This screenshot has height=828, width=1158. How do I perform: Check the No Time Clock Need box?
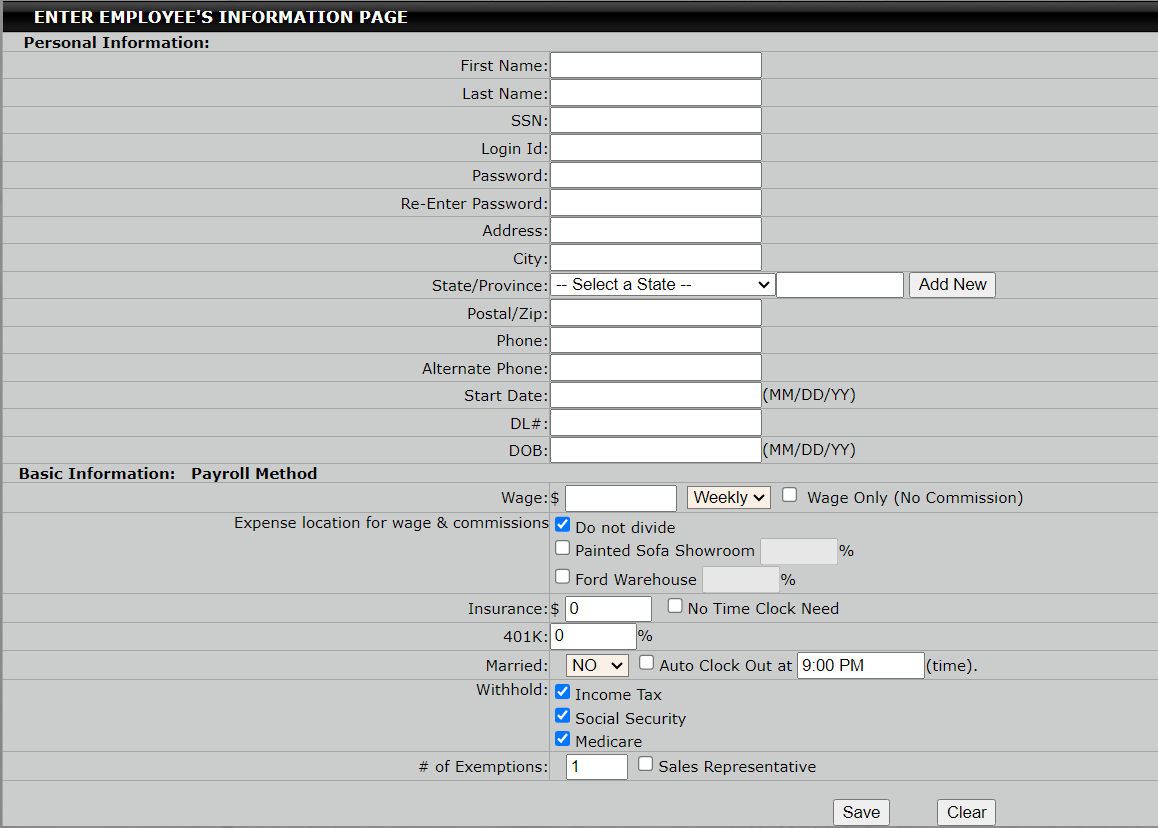pos(675,606)
